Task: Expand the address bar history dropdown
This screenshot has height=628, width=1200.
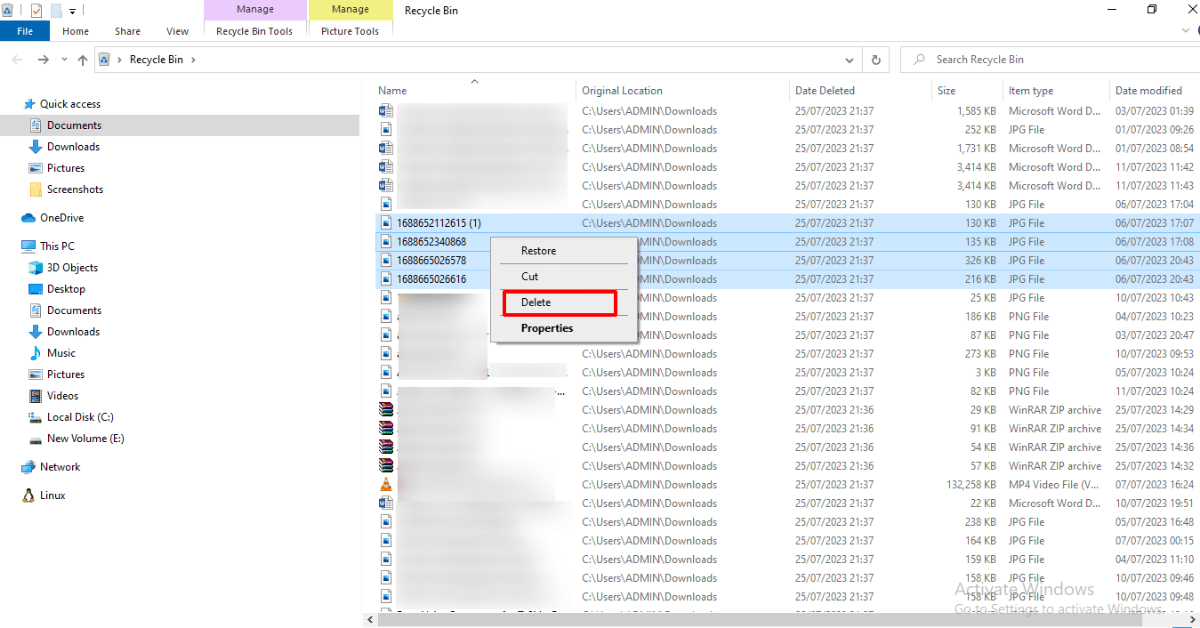Action: click(x=849, y=60)
